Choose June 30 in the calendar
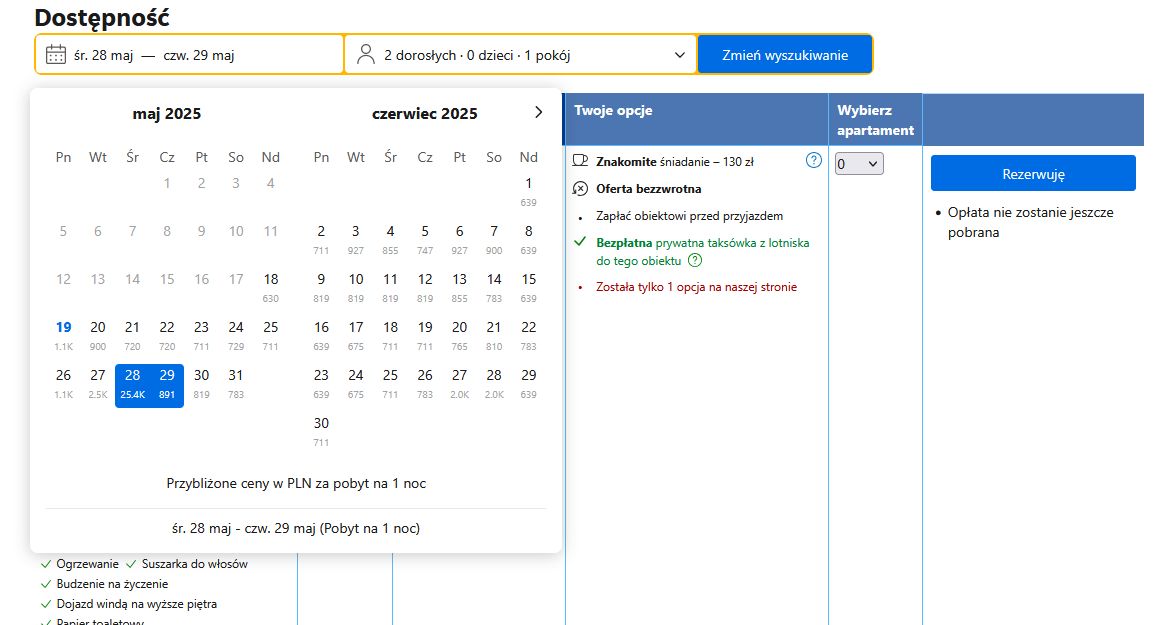 pos(321,428)
